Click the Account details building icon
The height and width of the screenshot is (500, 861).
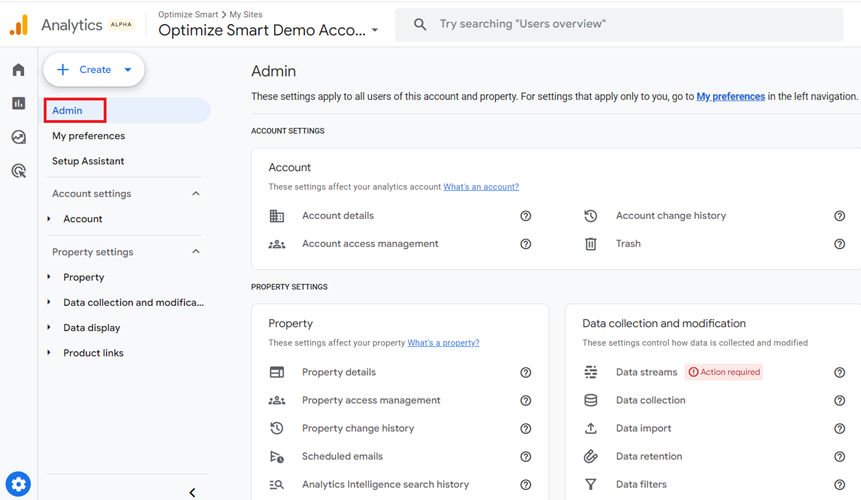pyautogui.click(x=277, y=216)
